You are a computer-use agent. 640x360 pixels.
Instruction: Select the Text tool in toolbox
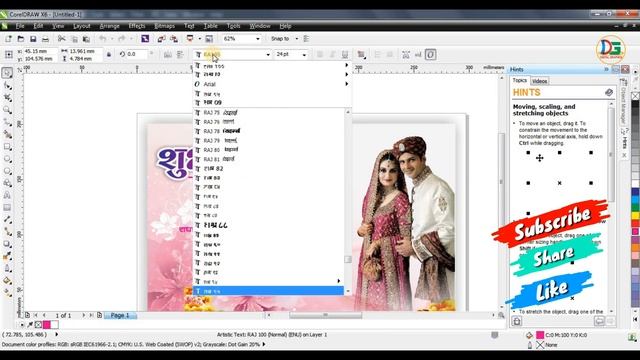pyautogui.click(x=7, y=196)
